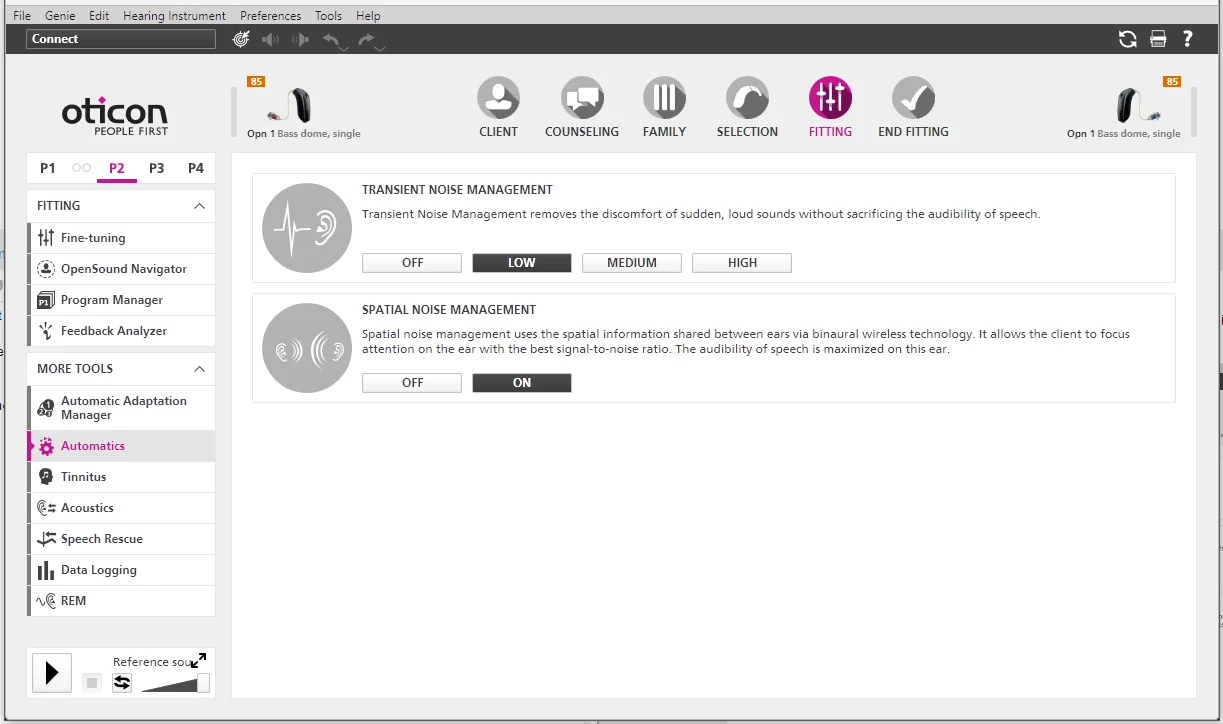Turn Spatial Noise Management OFF
Screen dimensions: 1223x724
tap(412, 383)
